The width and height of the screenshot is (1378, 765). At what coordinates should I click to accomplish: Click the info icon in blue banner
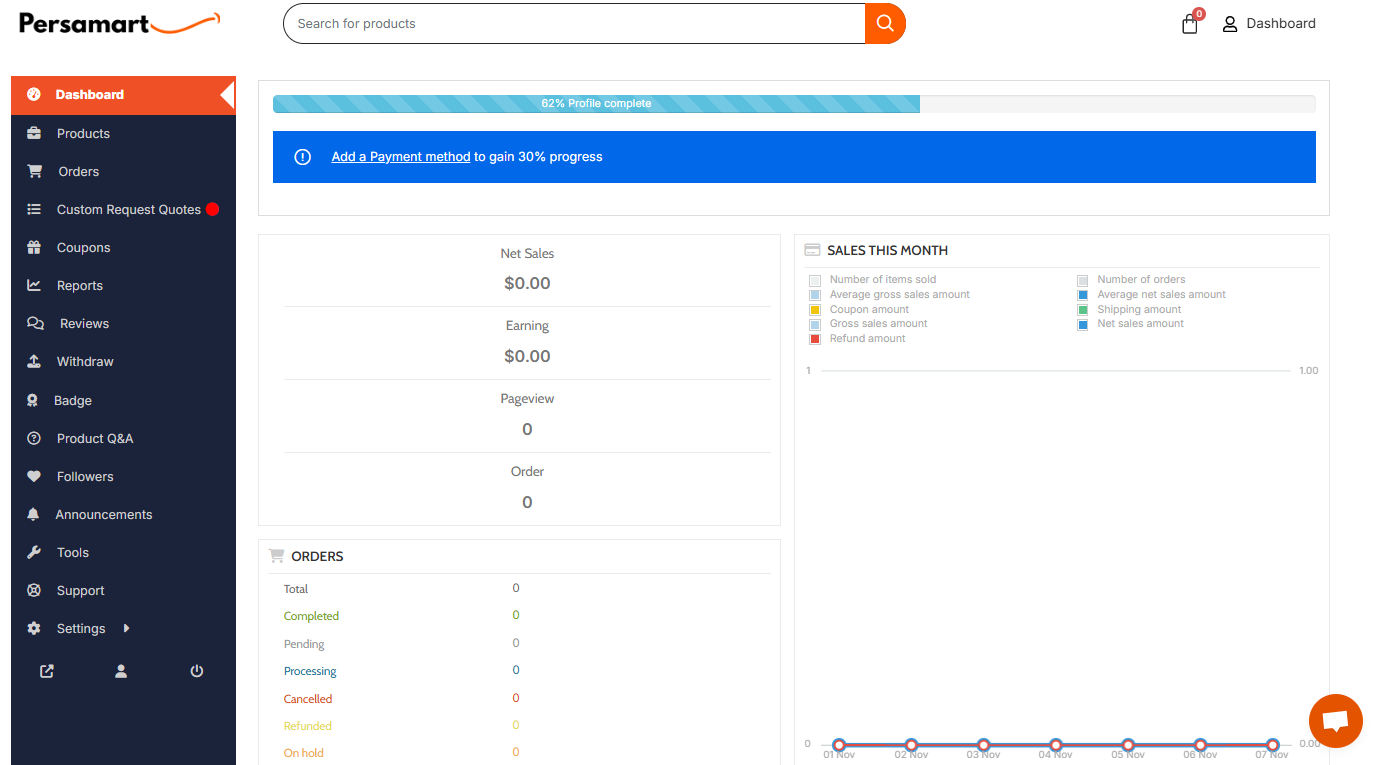pyautogui.click(x=302, y=157)
